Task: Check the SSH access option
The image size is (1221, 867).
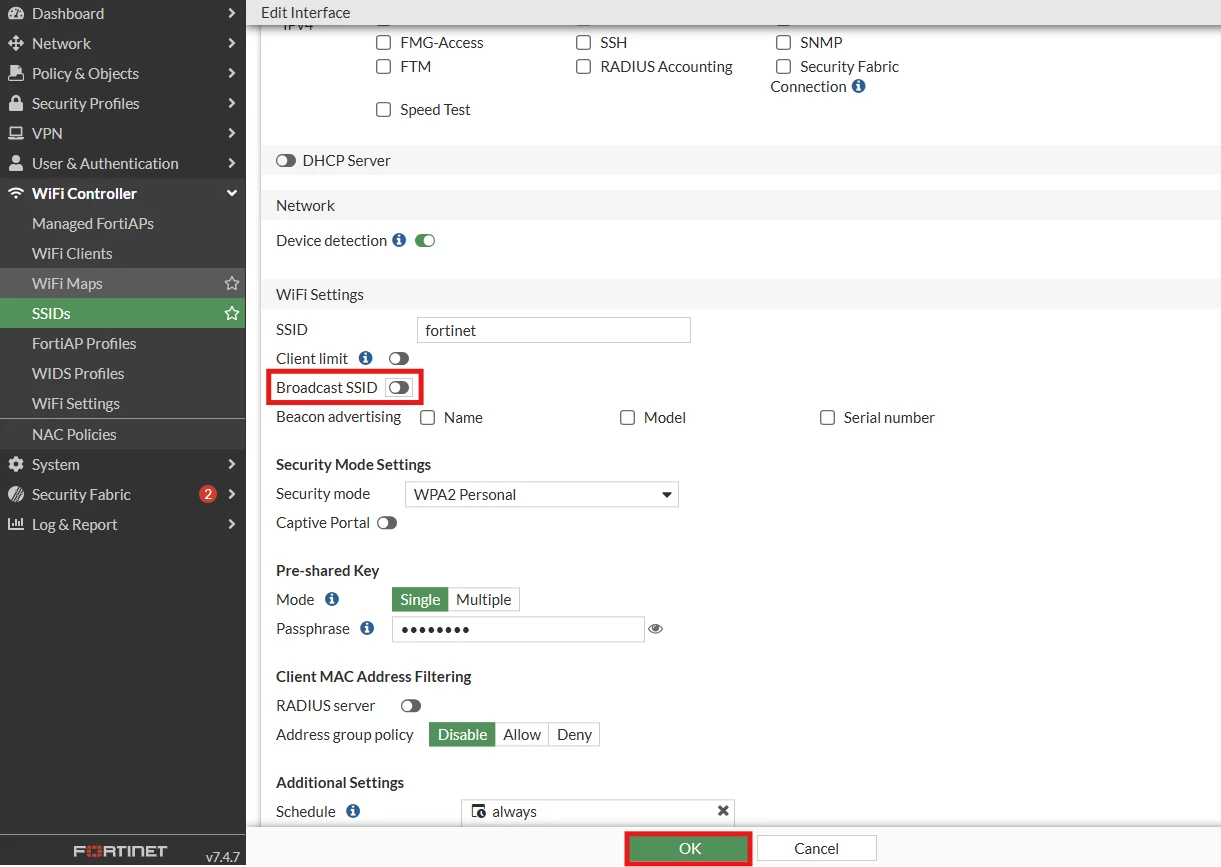Action: (583, 43)
